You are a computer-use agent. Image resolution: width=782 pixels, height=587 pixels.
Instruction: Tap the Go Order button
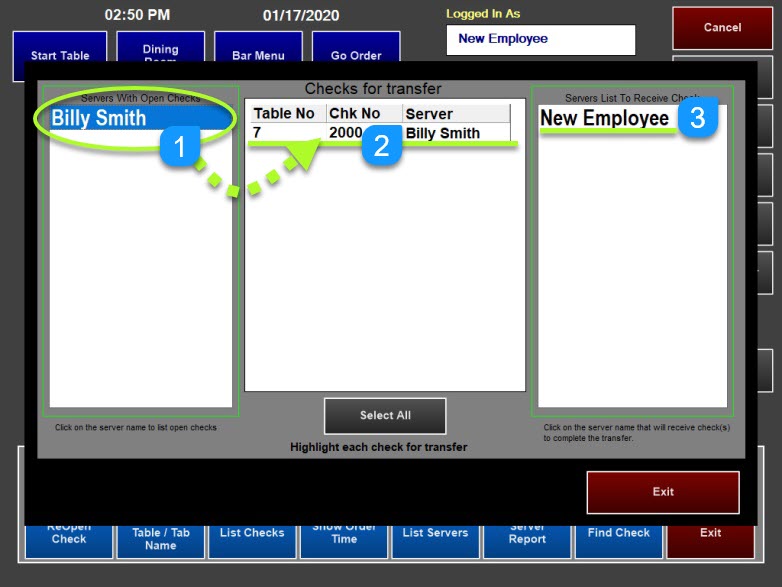point(356,50)
